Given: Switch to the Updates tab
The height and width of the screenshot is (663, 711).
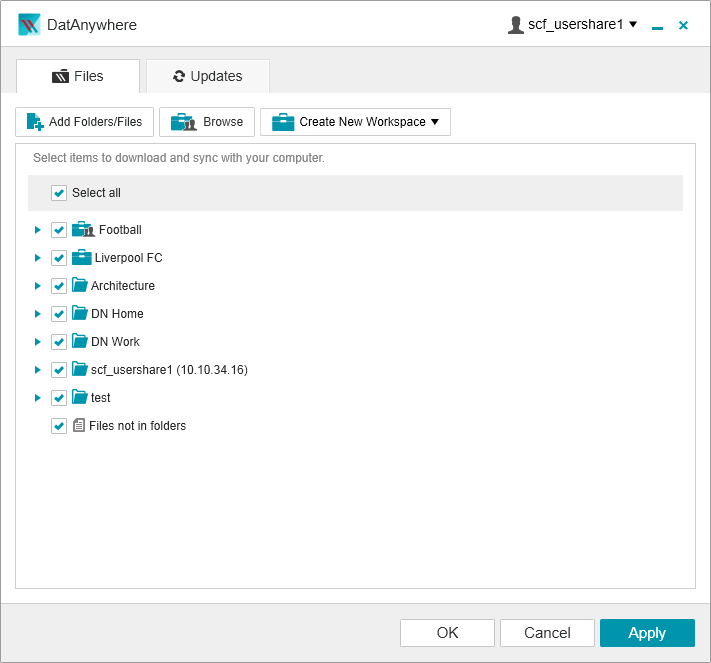Looking at the screenshot, I should [207, 76].
